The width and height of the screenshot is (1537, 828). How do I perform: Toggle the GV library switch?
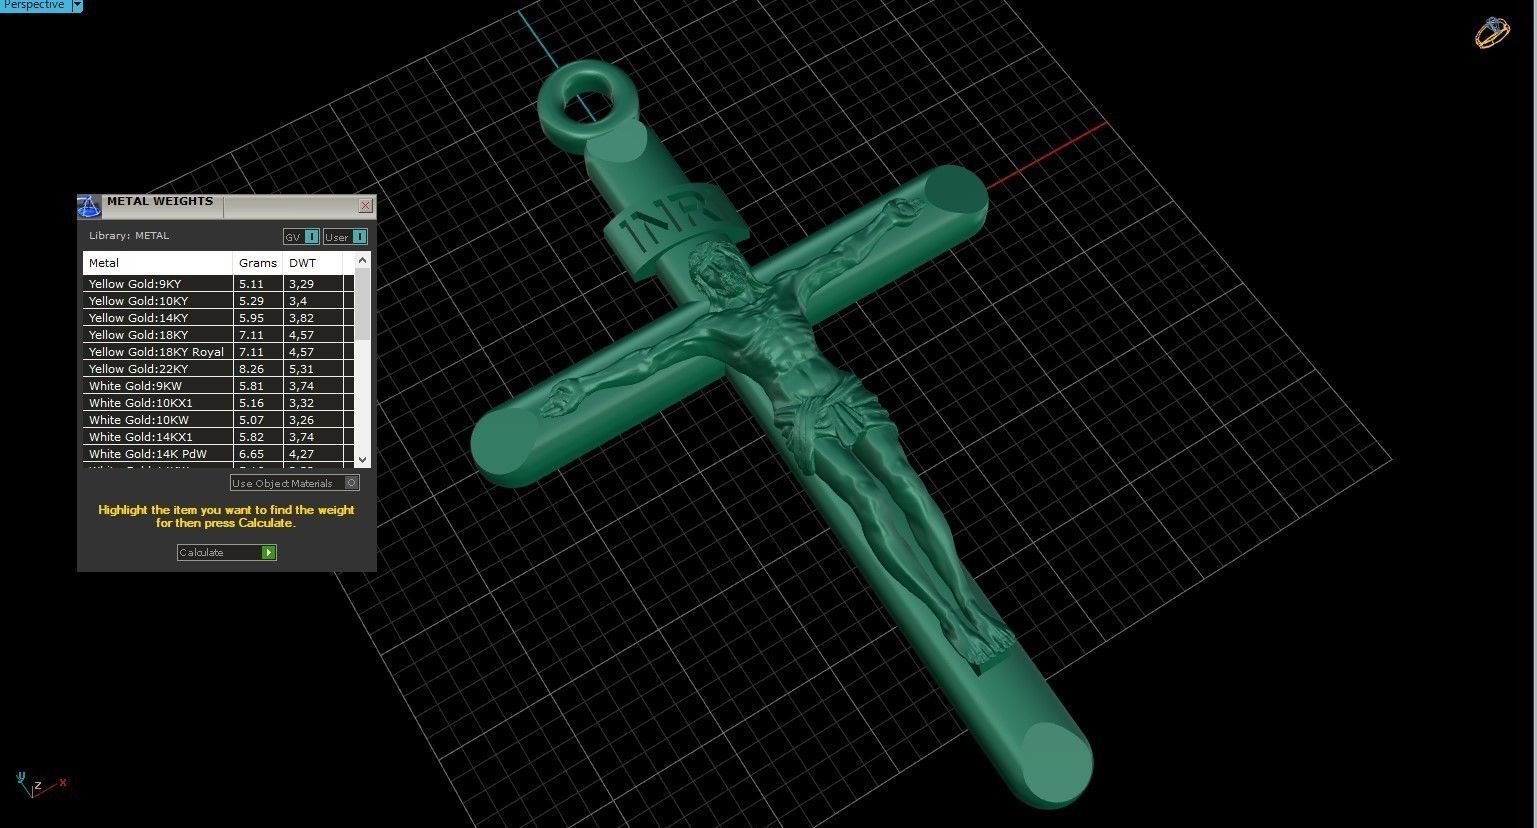coord(301,237)
